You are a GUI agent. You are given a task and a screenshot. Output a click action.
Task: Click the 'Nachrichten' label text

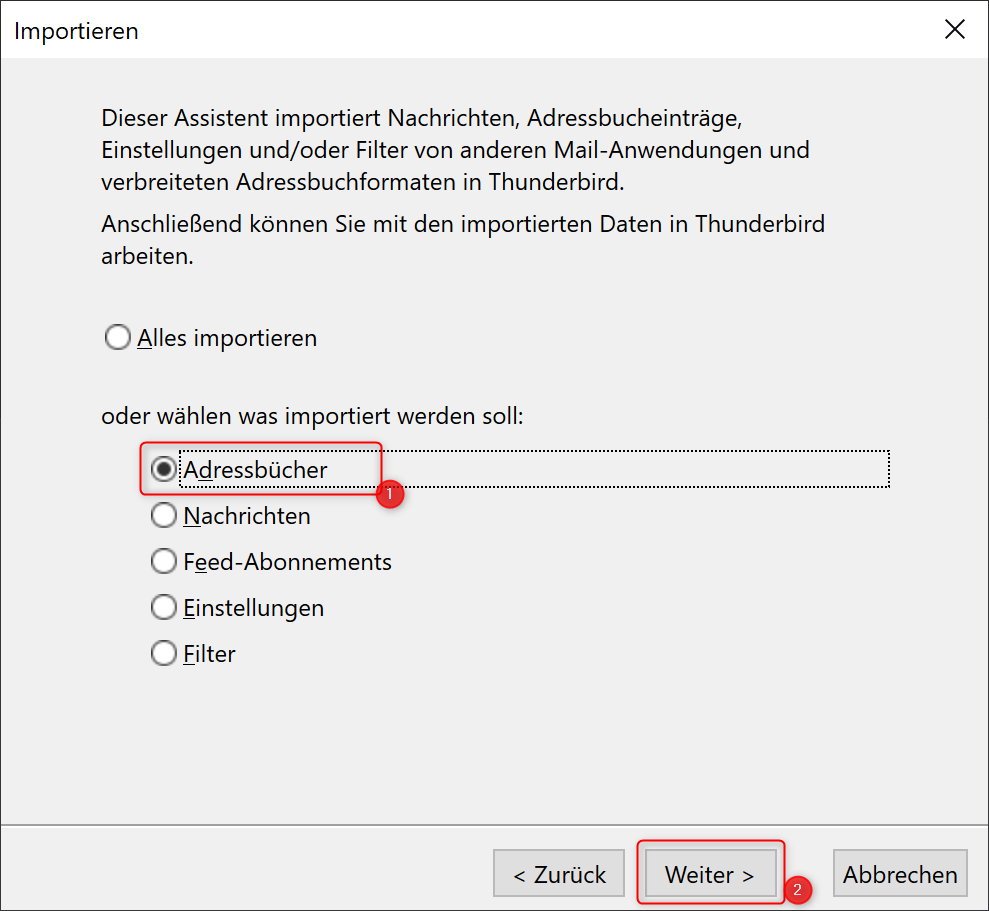click(x=247, y=516)
